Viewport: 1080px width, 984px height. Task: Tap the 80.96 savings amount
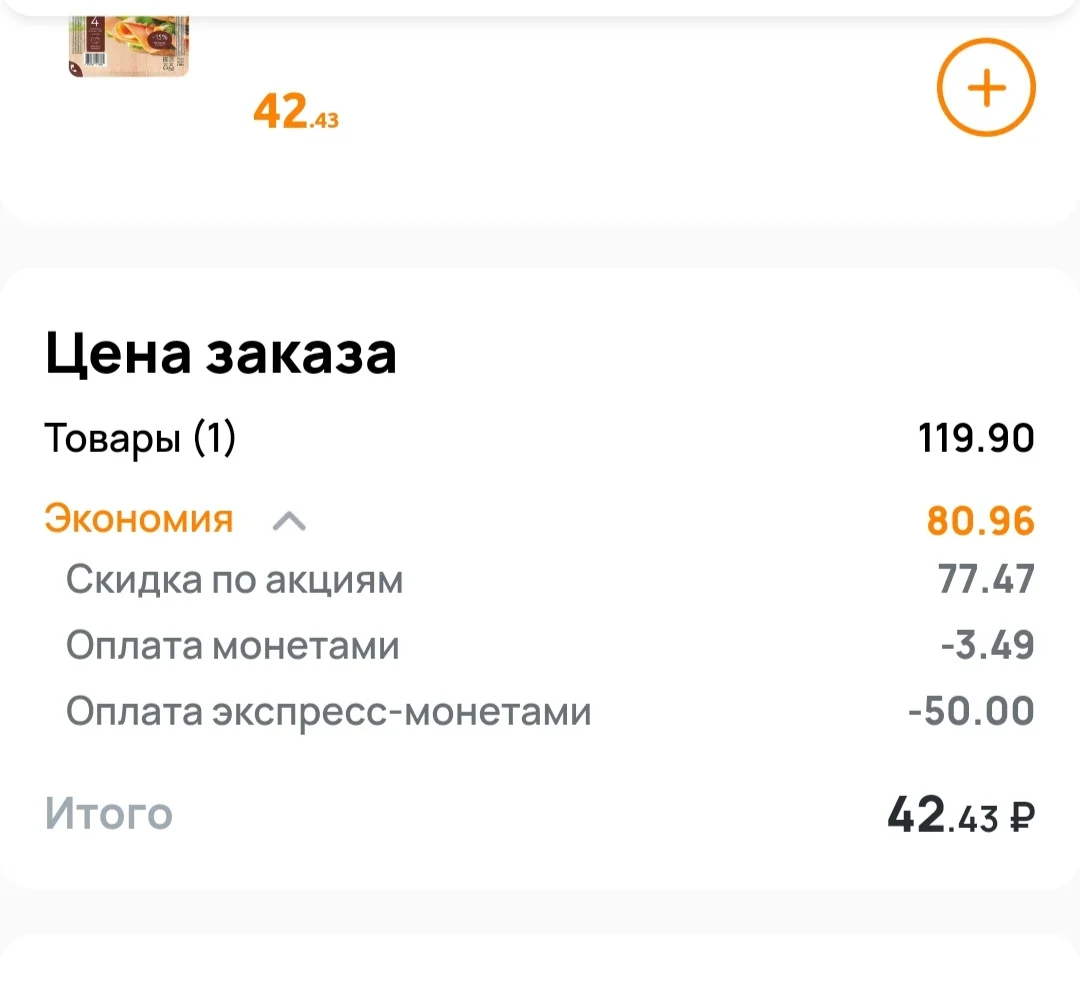click(981, 521)
